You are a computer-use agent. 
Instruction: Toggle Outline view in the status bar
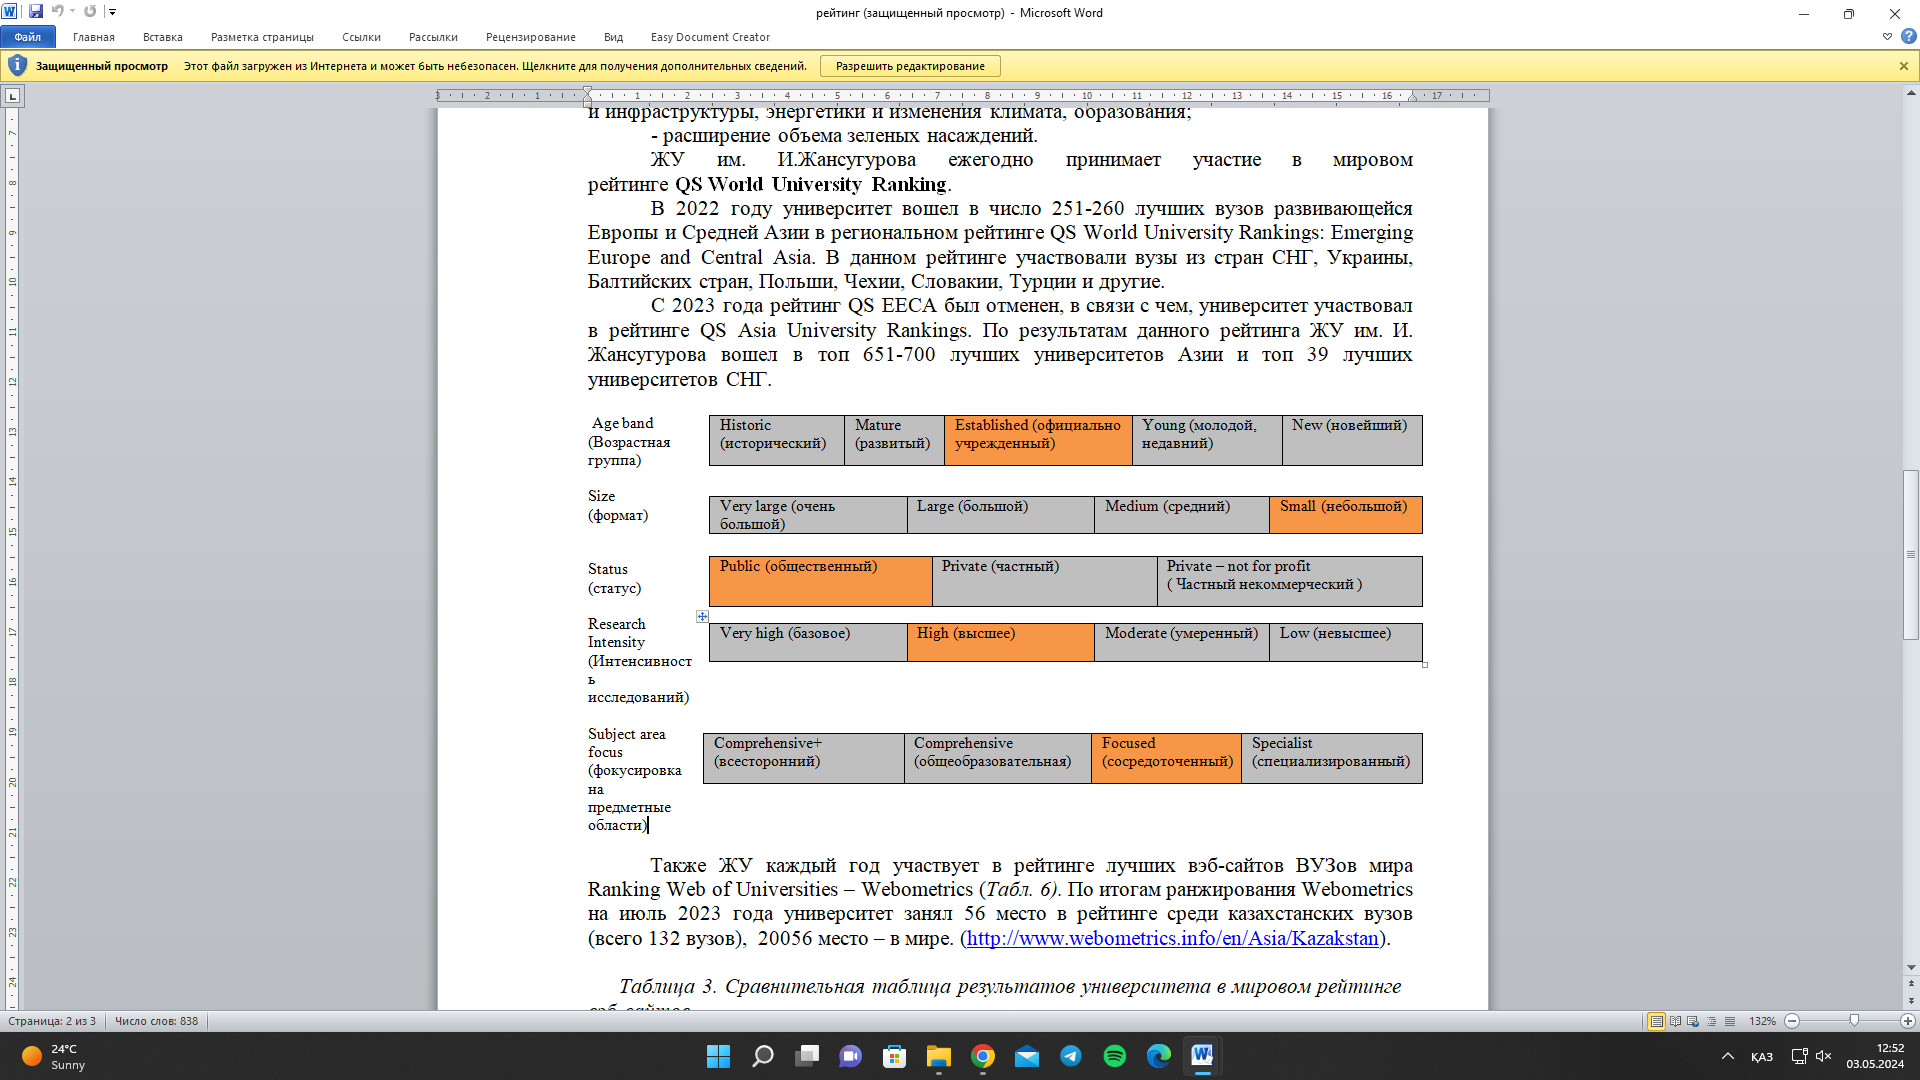pyautogui.click(x=1711, y=1021)
